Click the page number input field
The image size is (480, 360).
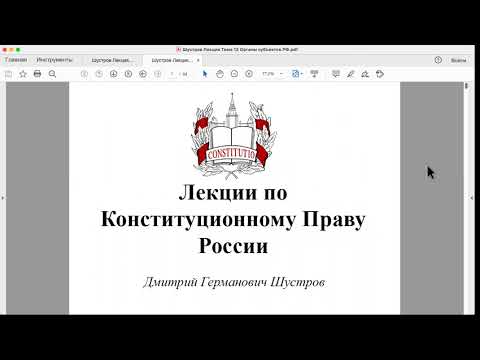click(x=173, y=74)
